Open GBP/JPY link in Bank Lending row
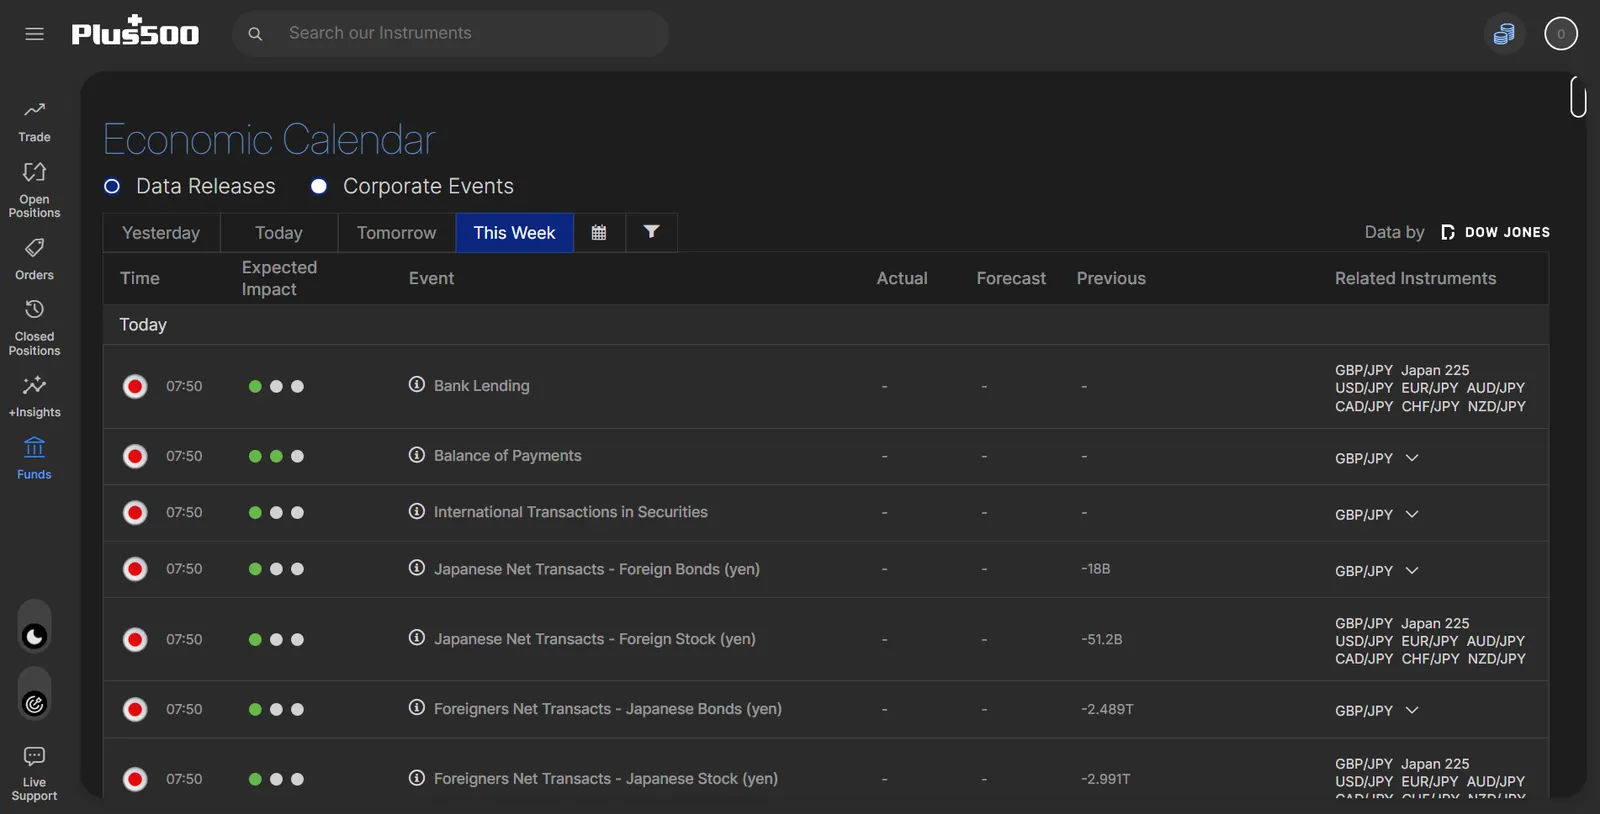Screen dimensions: 1600x814 point(1364,370)
